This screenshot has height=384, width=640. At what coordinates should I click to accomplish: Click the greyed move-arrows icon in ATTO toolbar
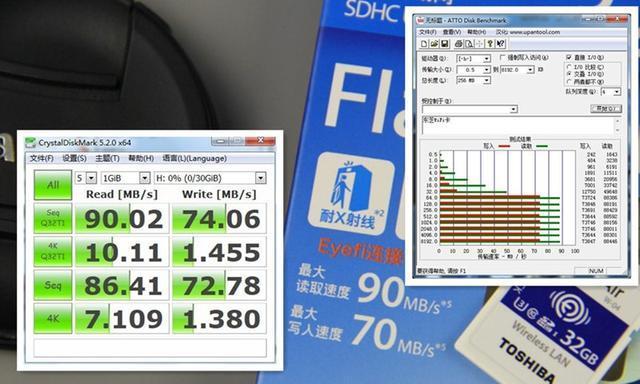click(x=480, y=43)
